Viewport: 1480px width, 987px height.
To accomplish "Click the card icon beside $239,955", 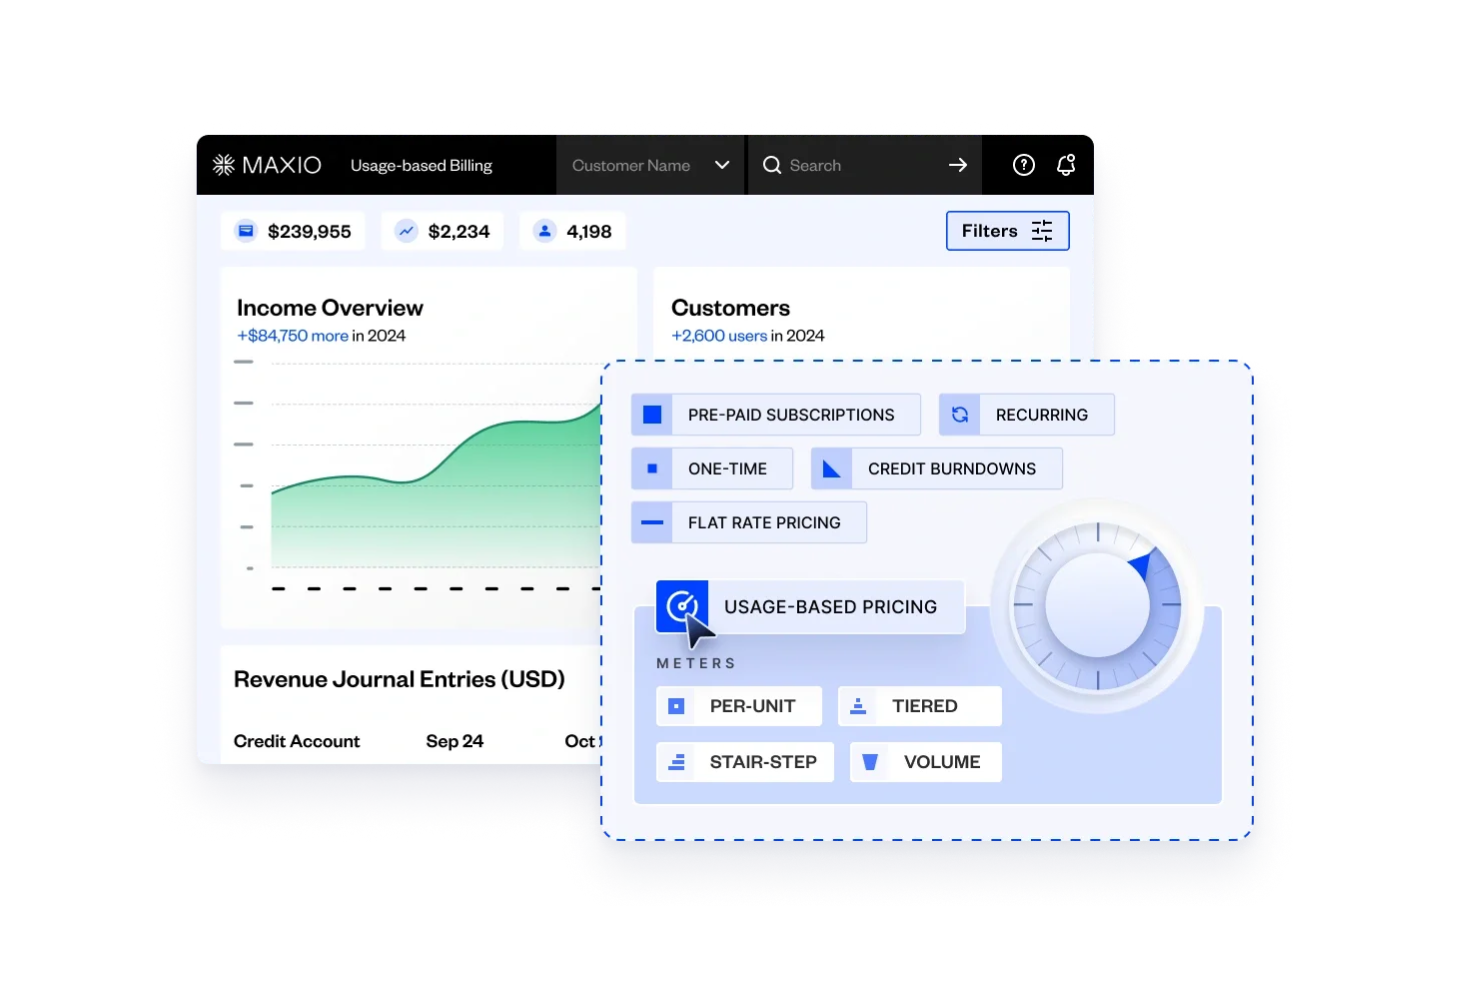I will point(246,231).
